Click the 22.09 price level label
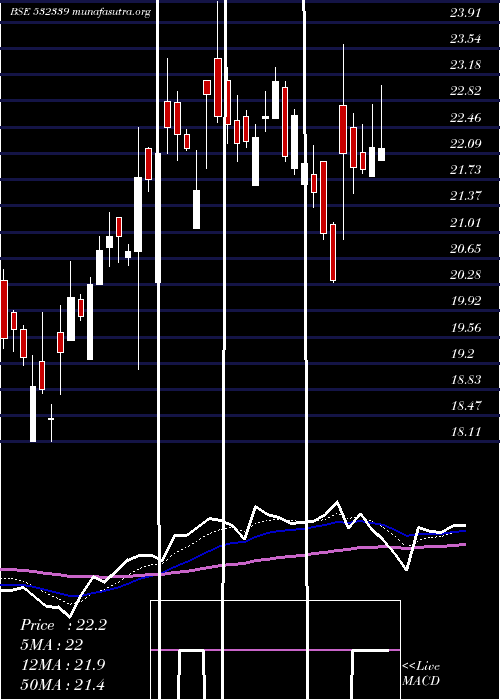The image size is (500, 700). click(x=465, y=144)
